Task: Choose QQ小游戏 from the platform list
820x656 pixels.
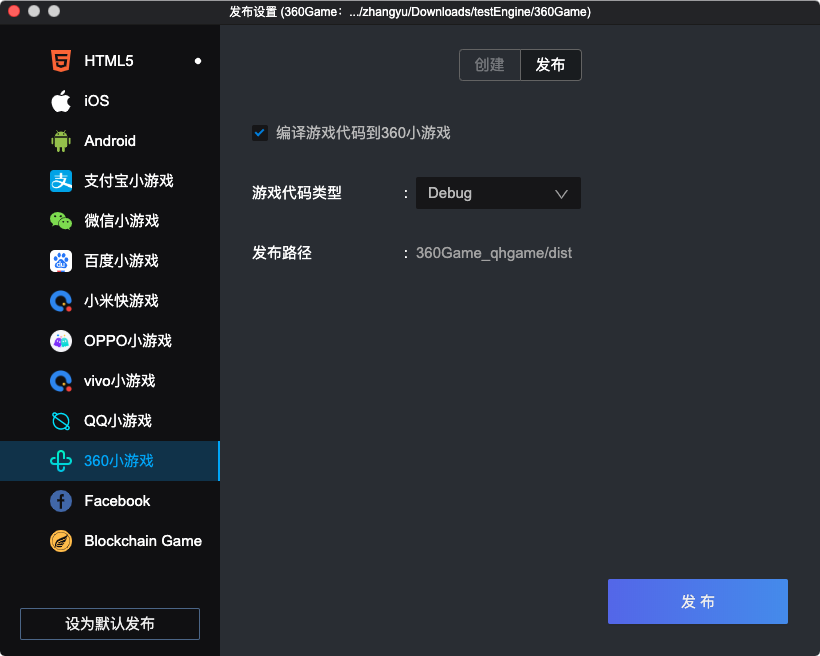Action: [117, 421]
